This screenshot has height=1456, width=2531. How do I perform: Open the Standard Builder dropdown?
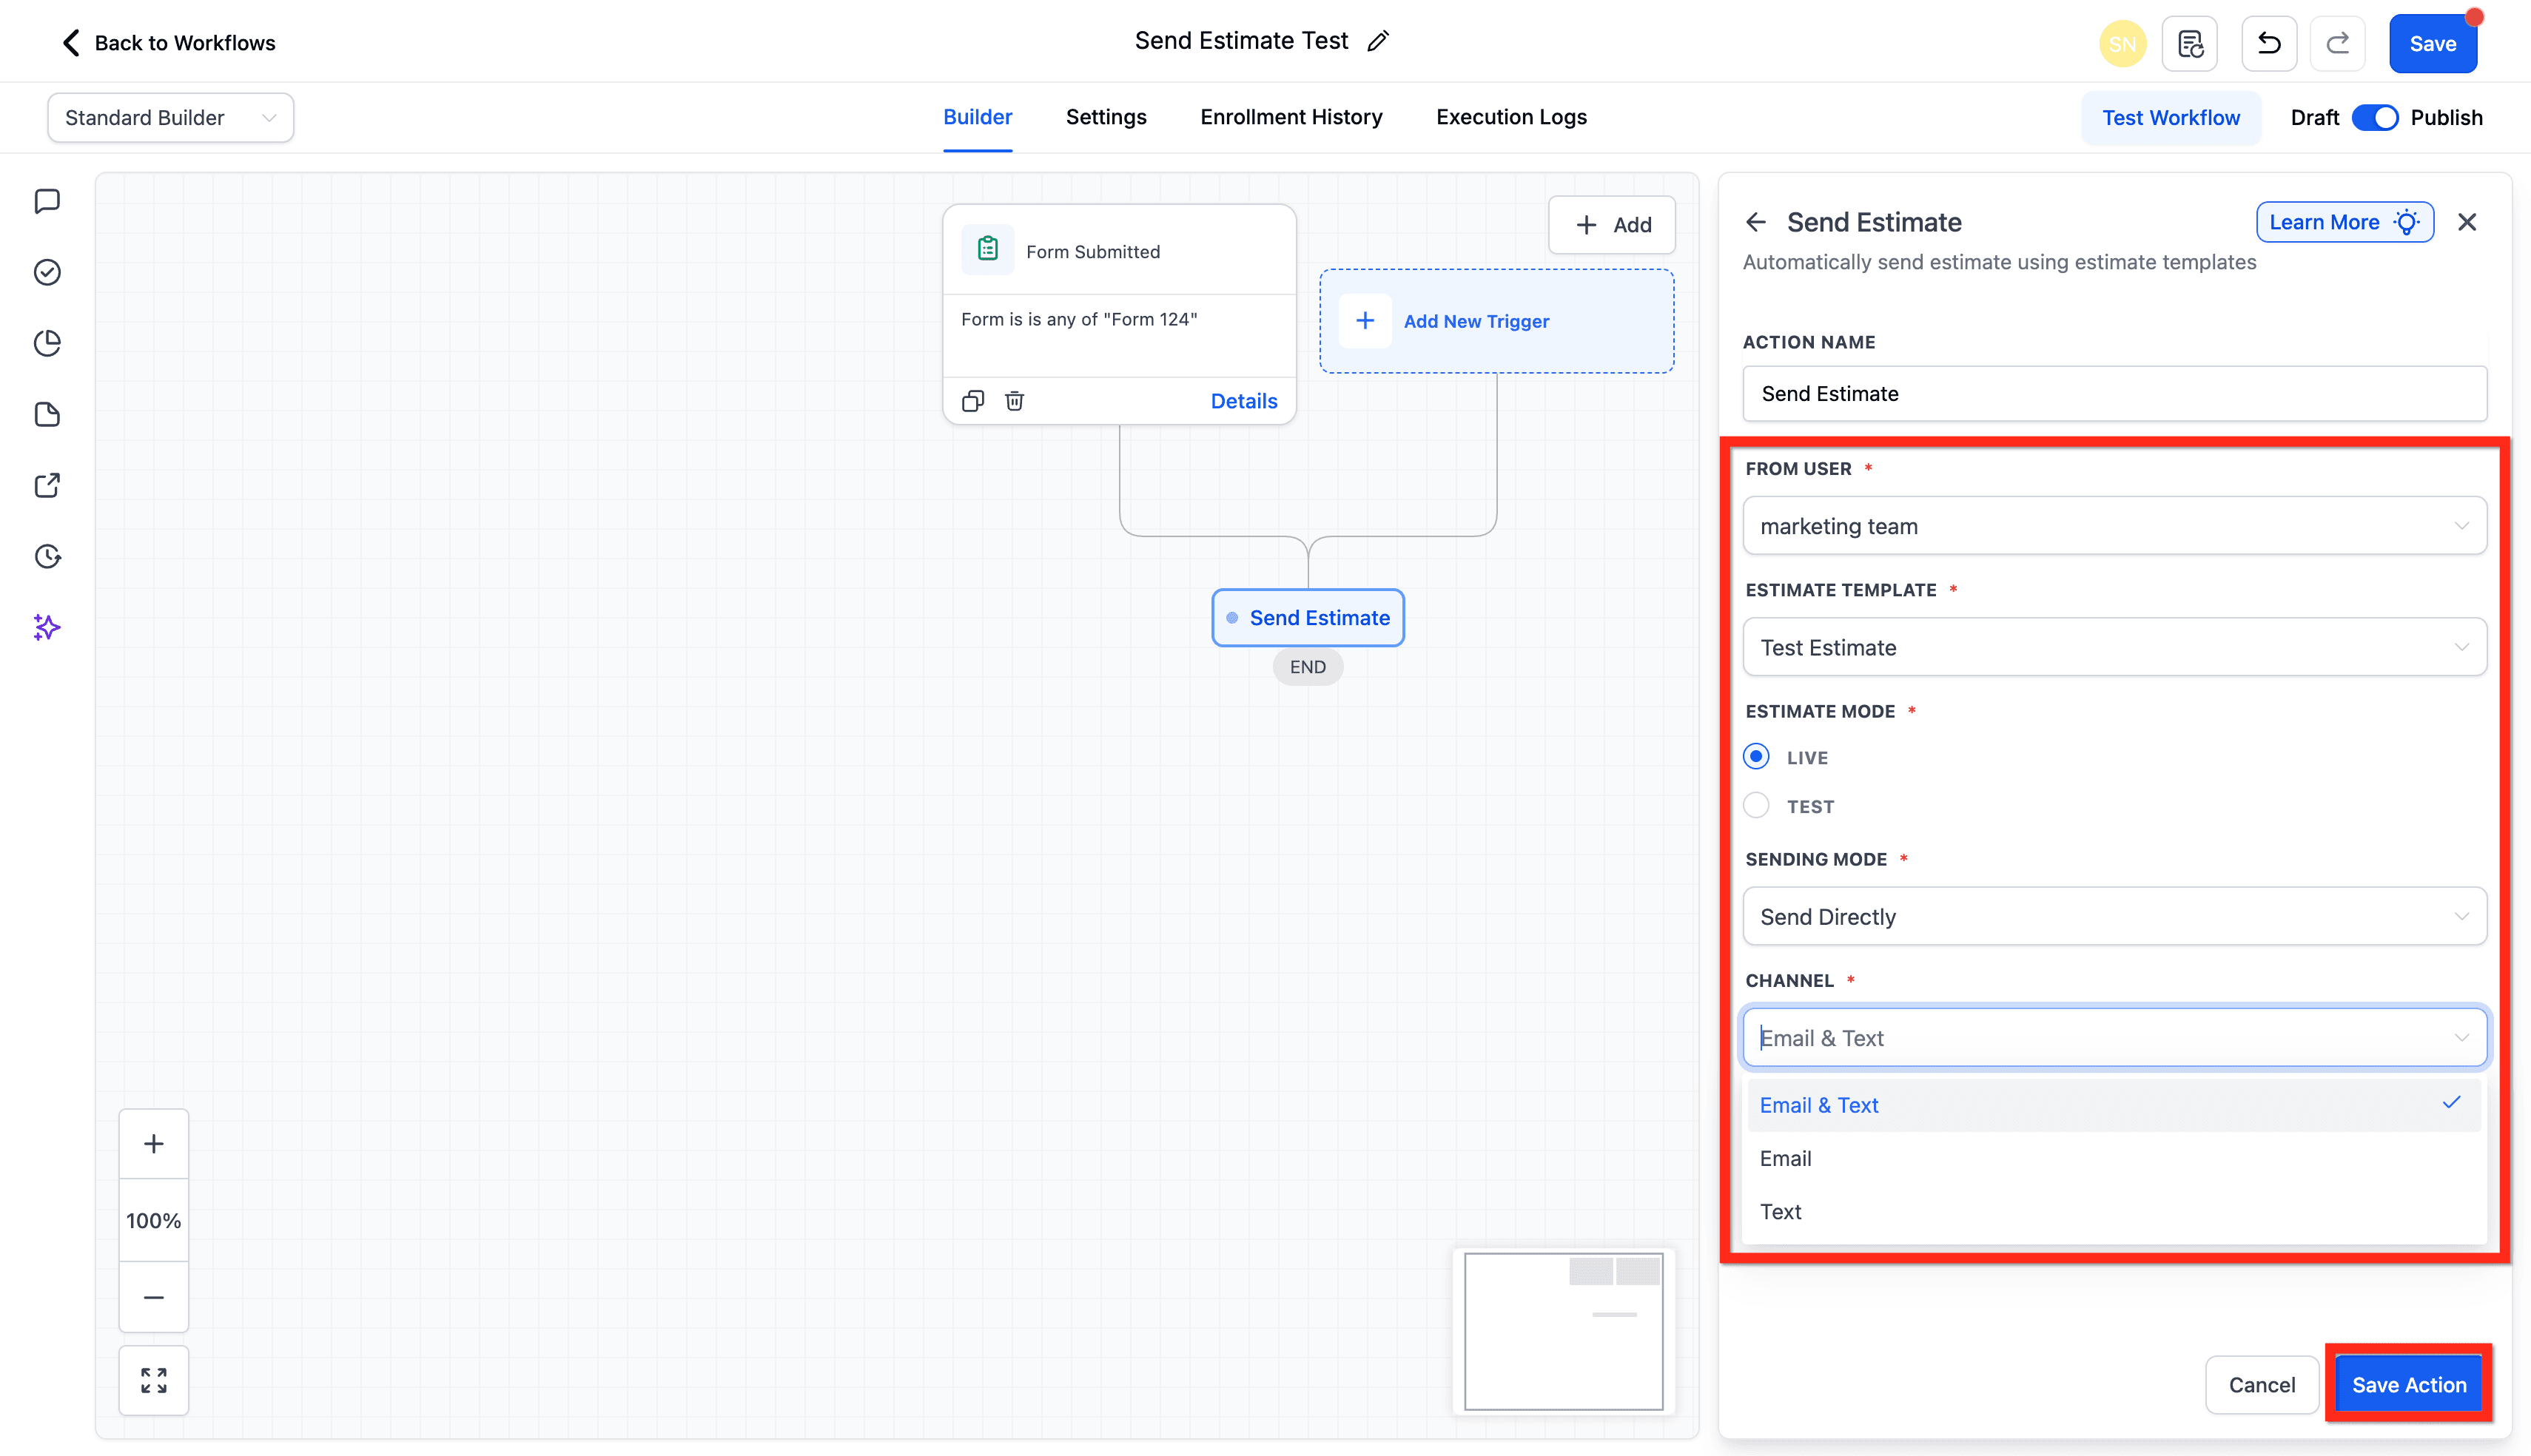(170, 118)
